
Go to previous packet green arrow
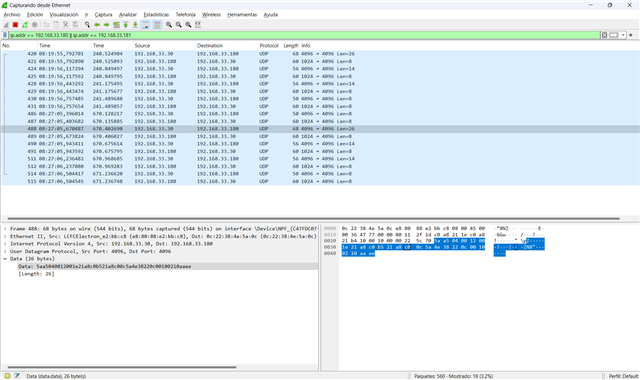coord(97,25)
